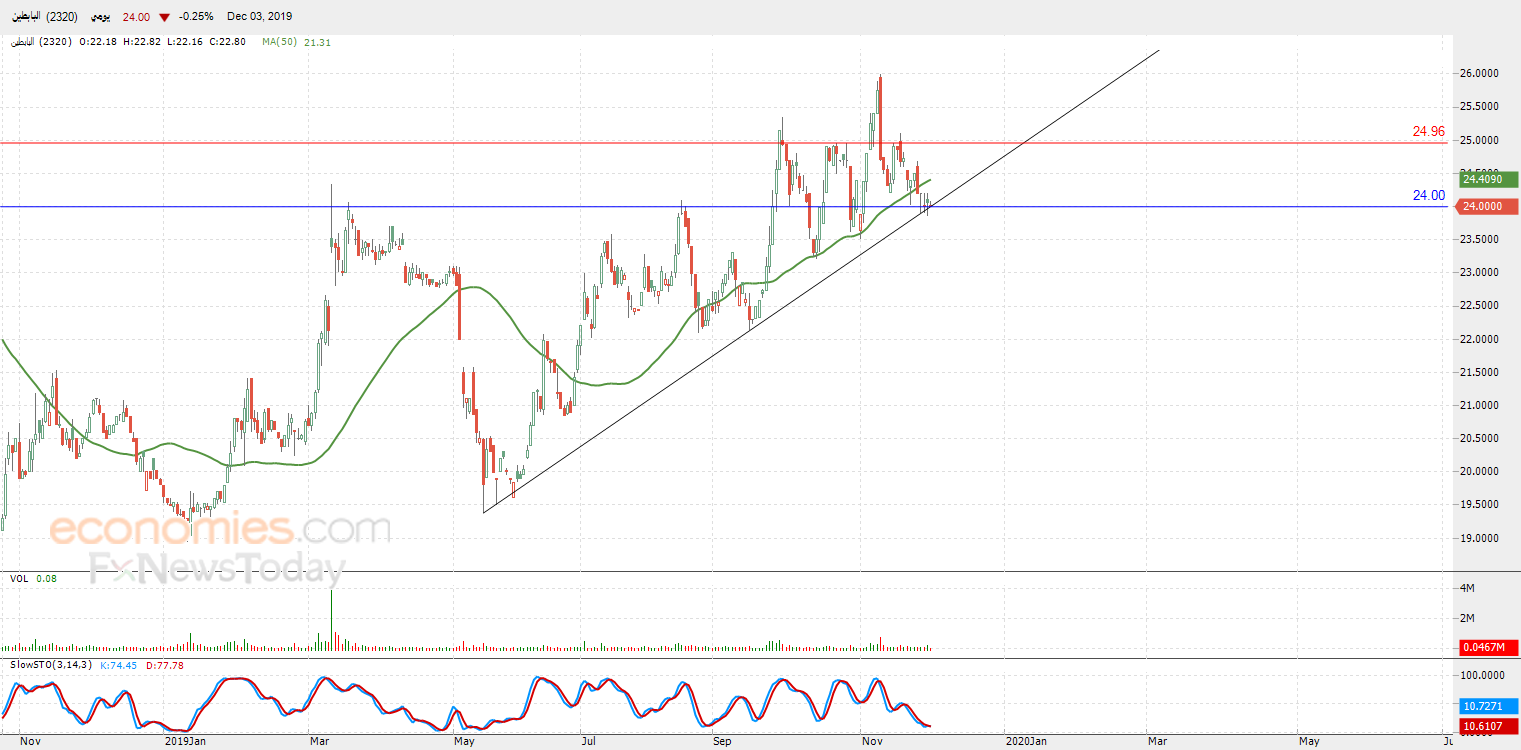This screenshot has height=750, width=1521.
Task: Click the FxNewsToday watermark logo
Action: click(216, 568)
